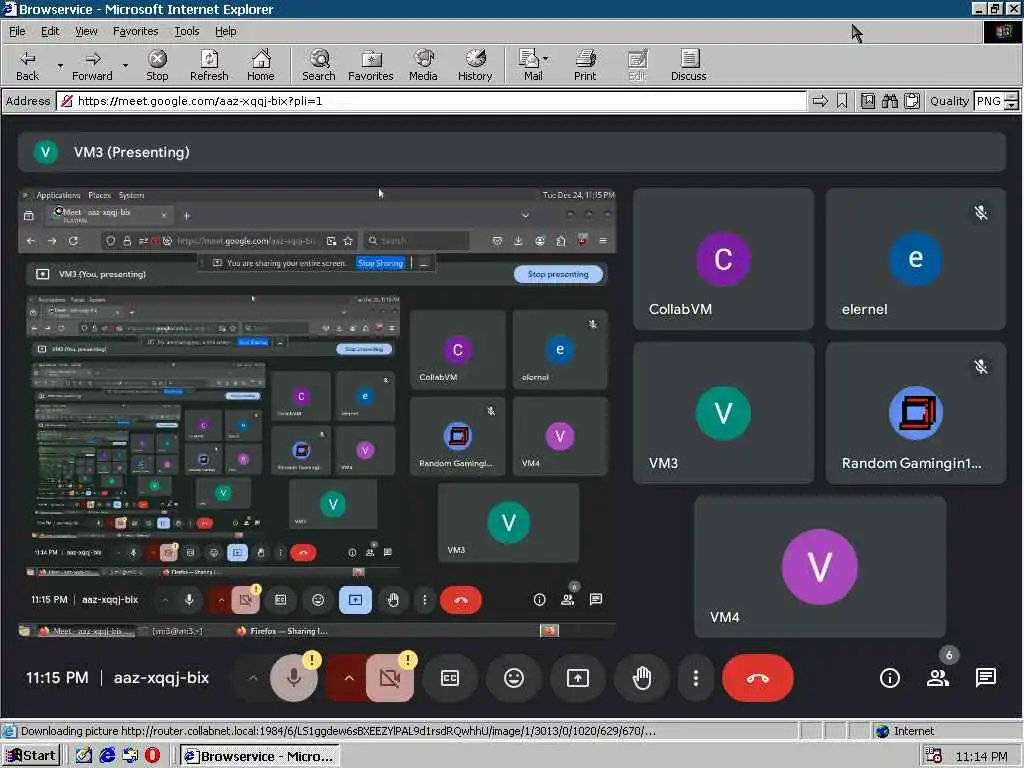1024x768 pixels.
Task: Open the Favorites menu
Action: click(x=135, y=31)
